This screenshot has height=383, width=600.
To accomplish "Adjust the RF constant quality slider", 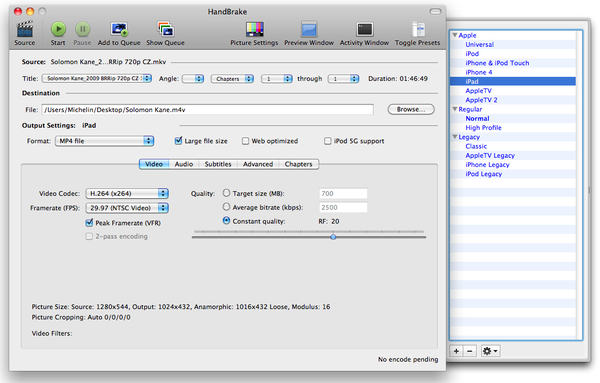I will click(x=333, y=237).
